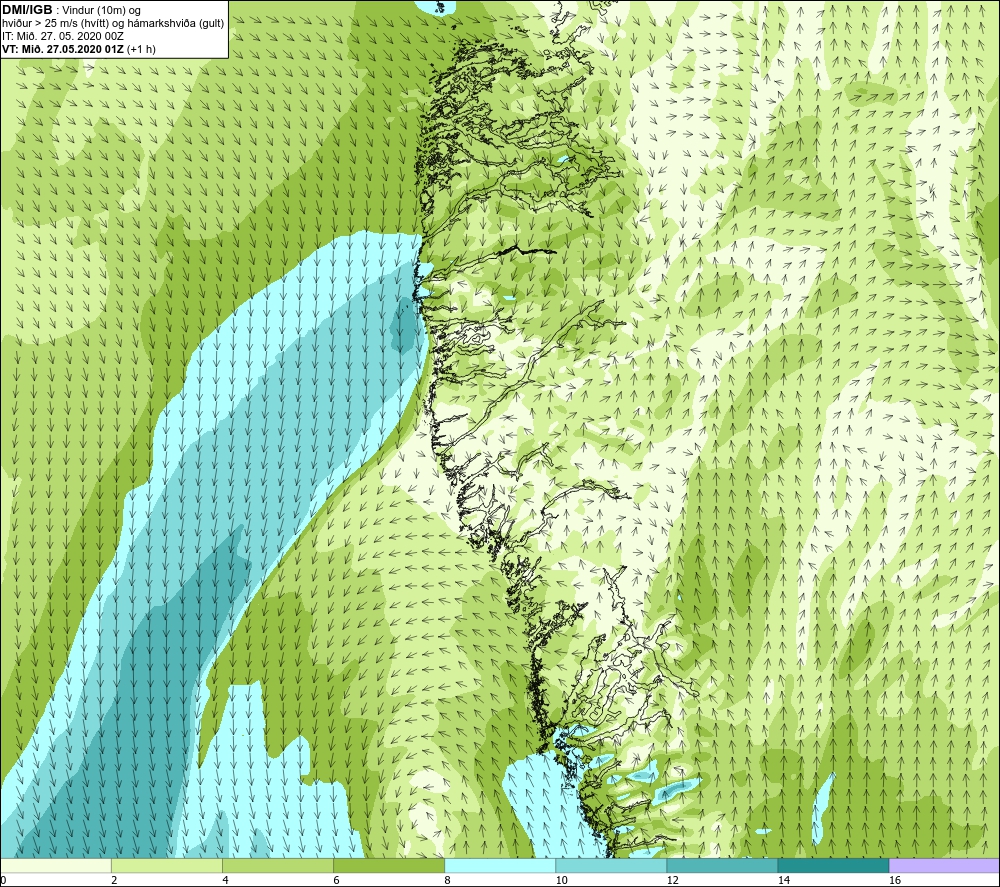Click legend tick label 14
The height and width of the screenshot is (887, 1000).
(783, 880)
